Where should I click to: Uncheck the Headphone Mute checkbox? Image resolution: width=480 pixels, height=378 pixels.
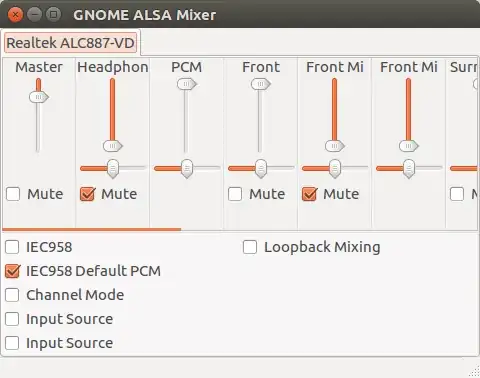pos(87,194)
